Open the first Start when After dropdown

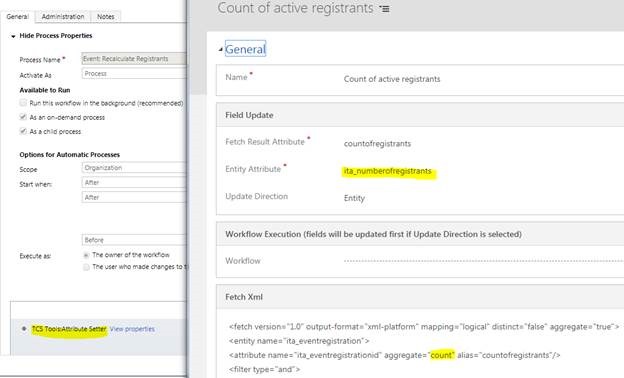(x=134, y=183)
